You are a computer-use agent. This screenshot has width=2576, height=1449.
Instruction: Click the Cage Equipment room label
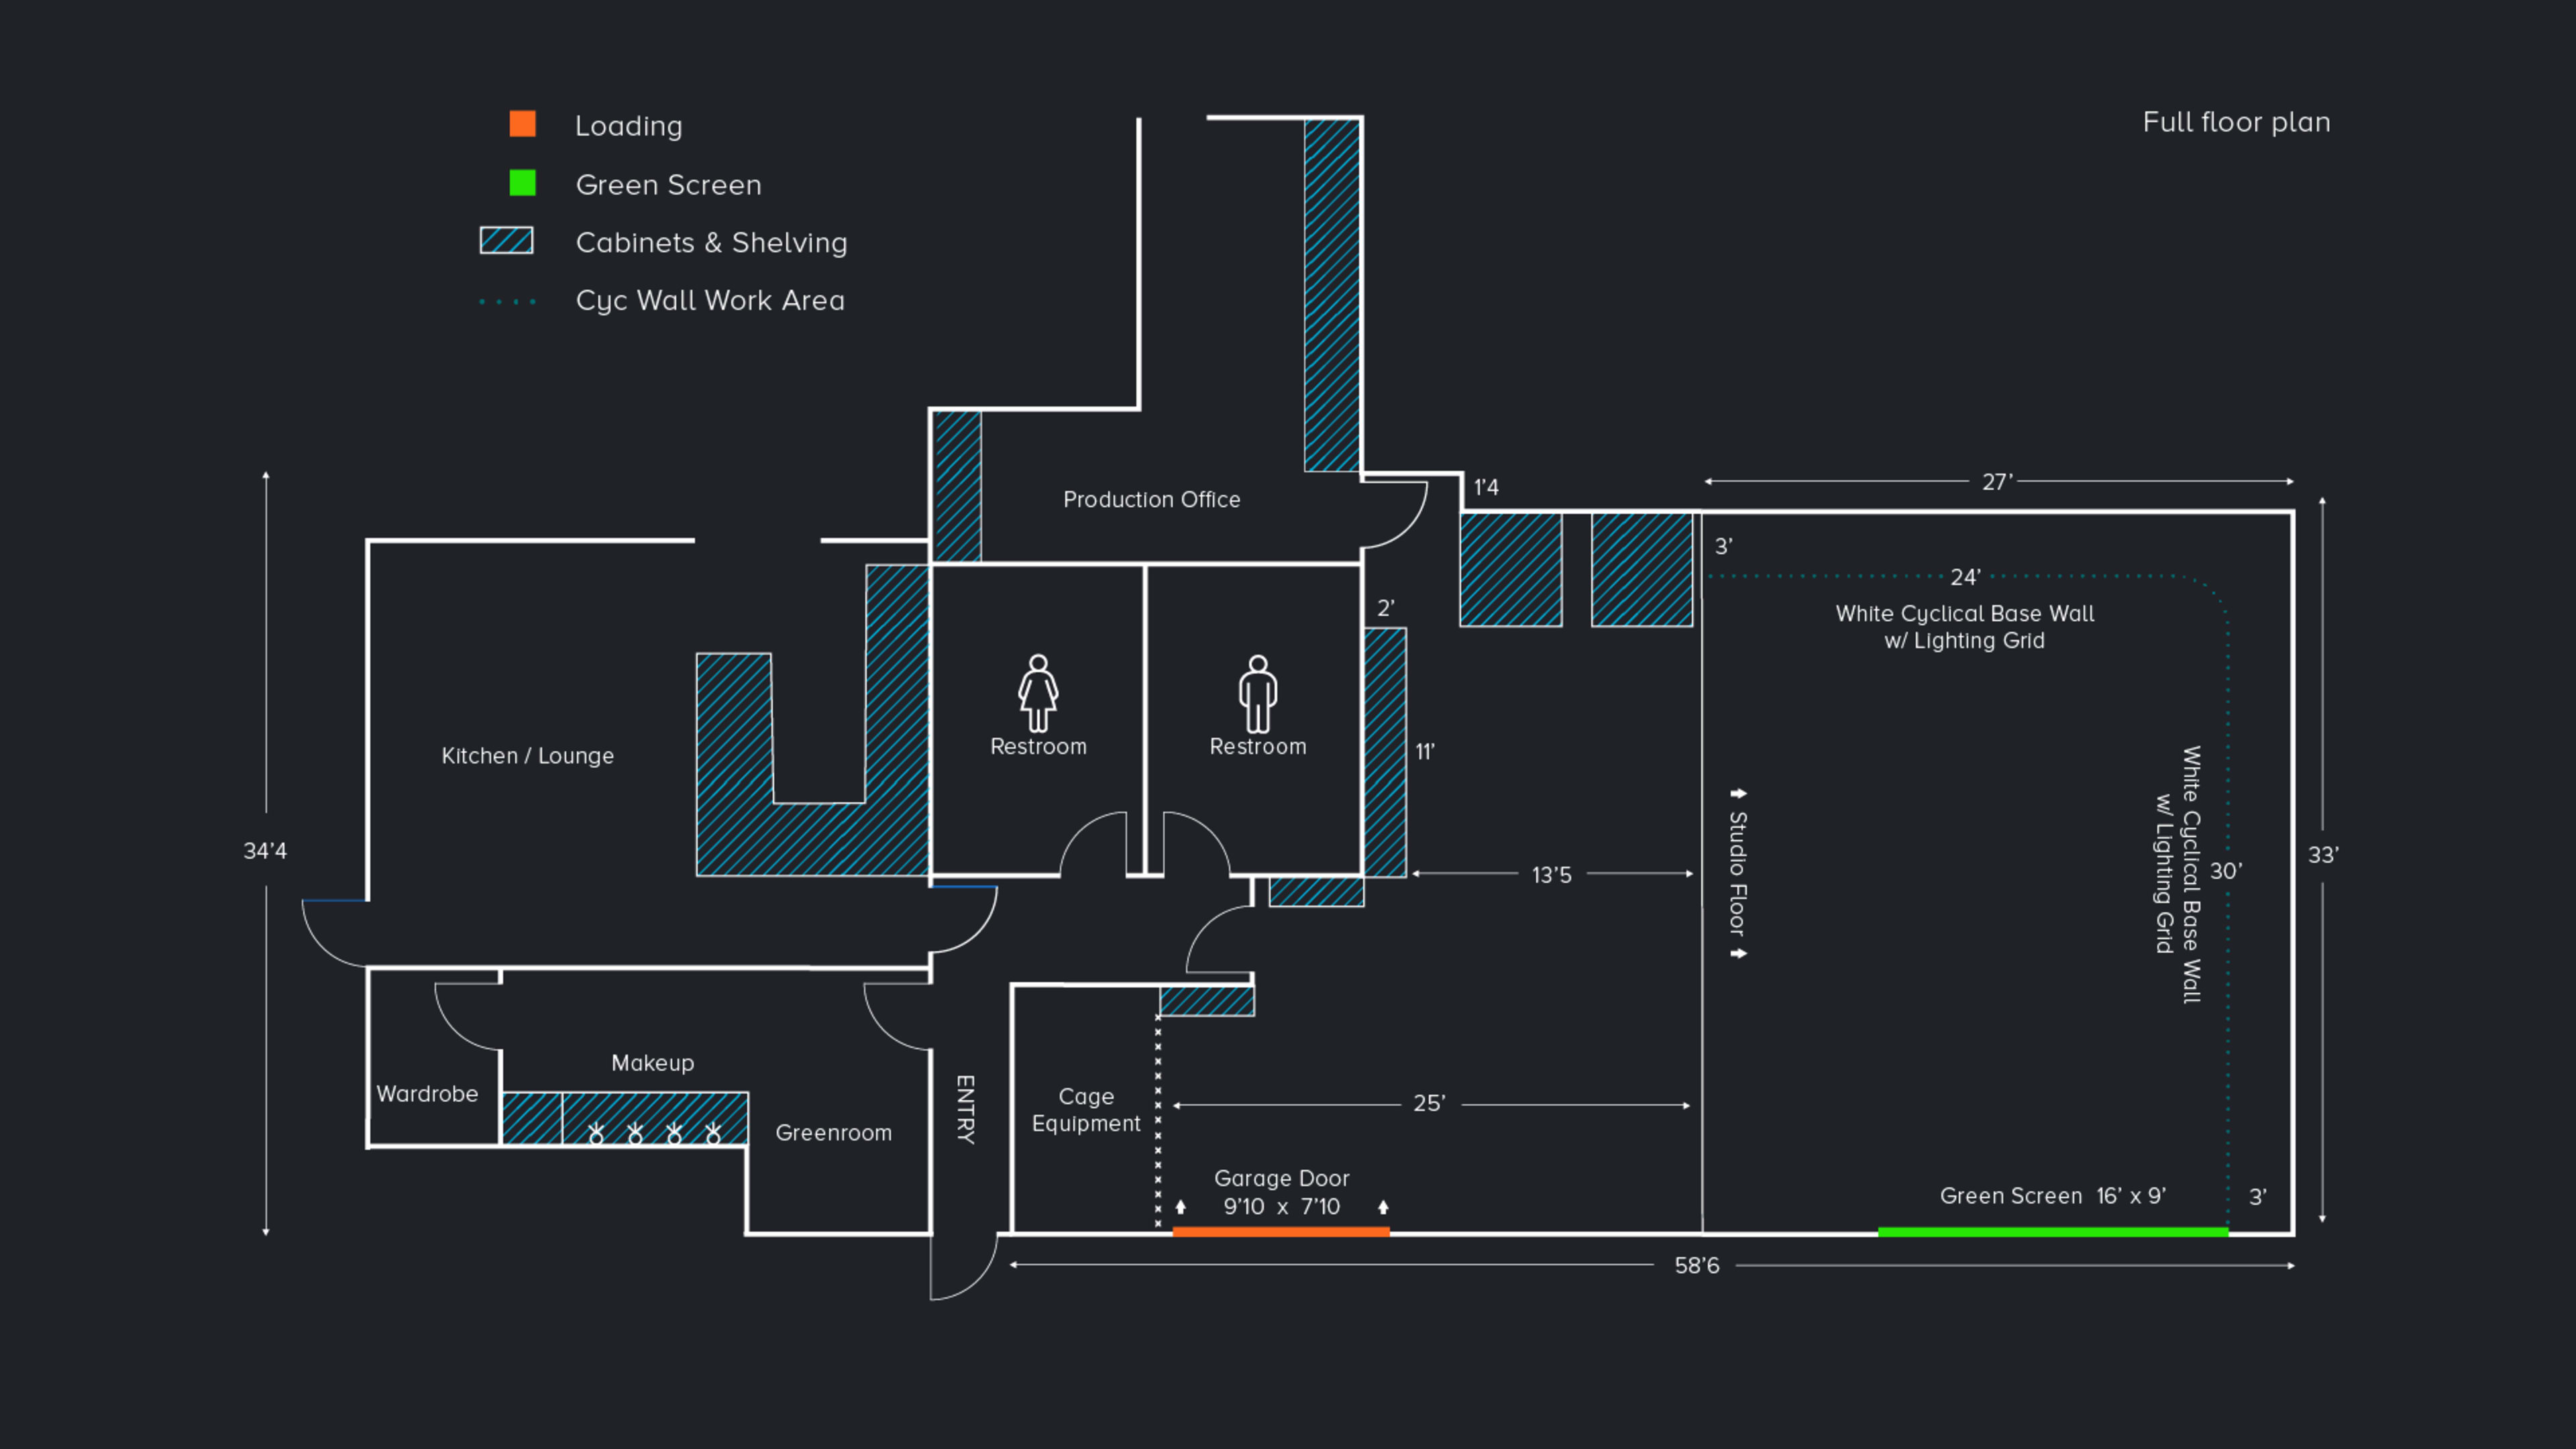(x=1086, y=1110)
